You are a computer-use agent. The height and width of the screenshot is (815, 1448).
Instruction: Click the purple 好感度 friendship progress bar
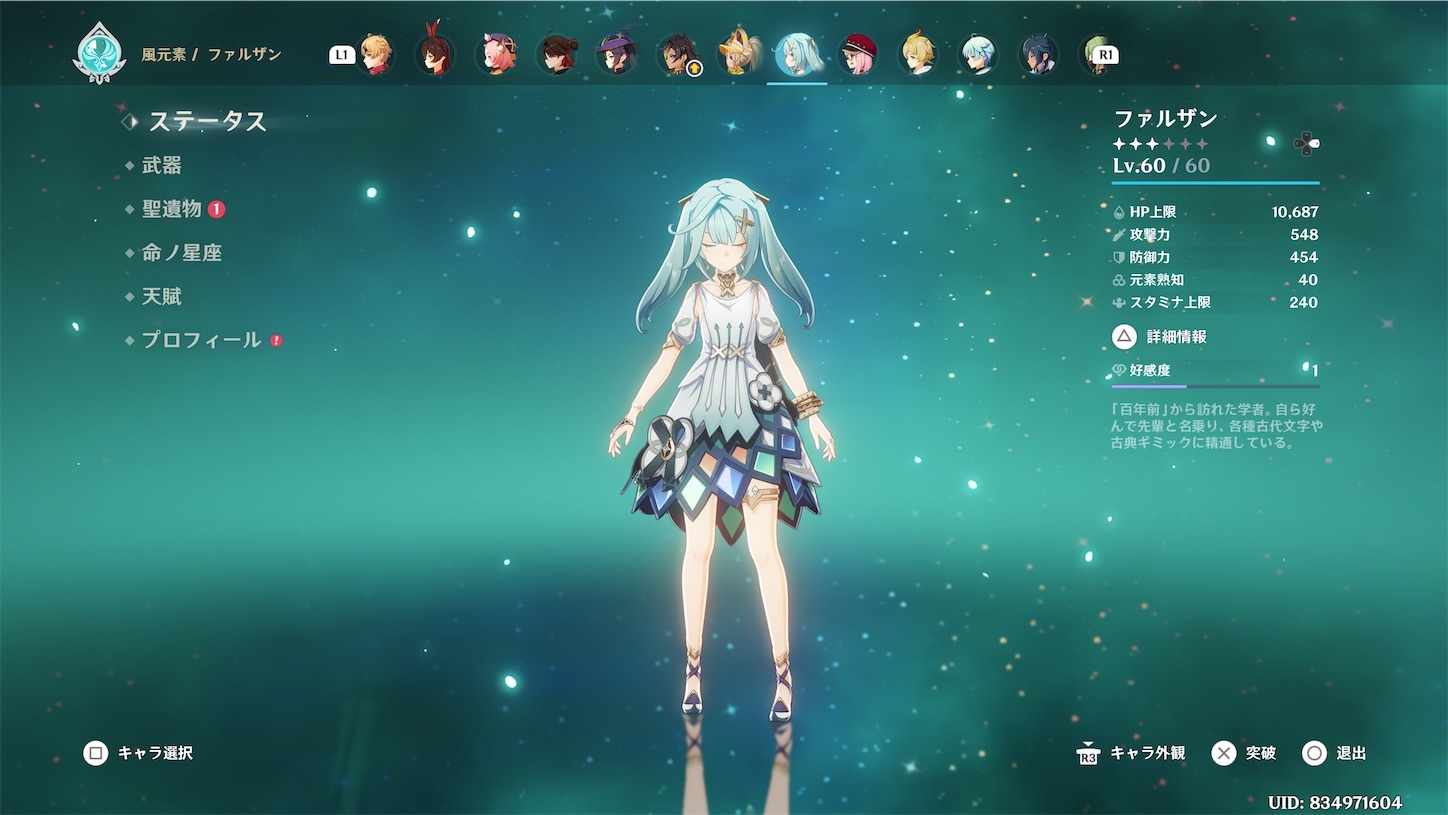click(x=1215, y=386)
